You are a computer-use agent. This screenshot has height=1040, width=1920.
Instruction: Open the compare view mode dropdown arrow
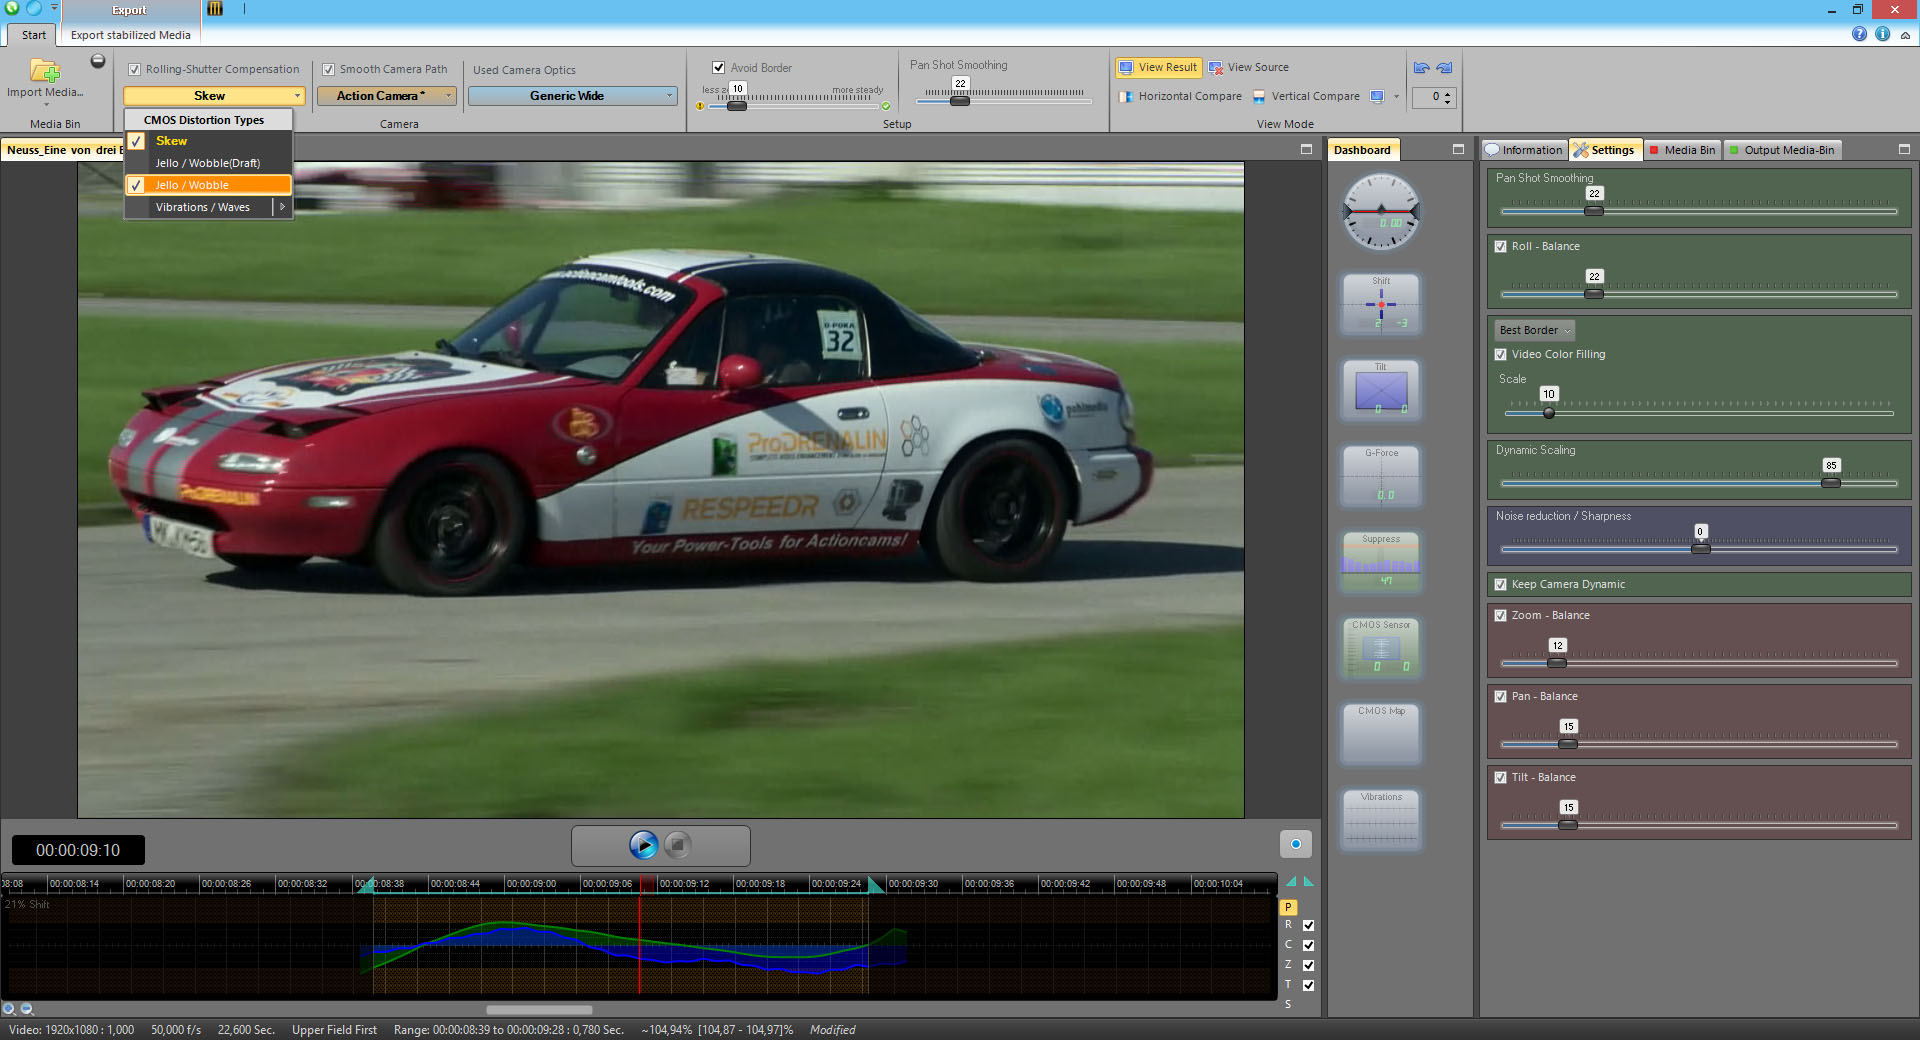click(1396, 96)
